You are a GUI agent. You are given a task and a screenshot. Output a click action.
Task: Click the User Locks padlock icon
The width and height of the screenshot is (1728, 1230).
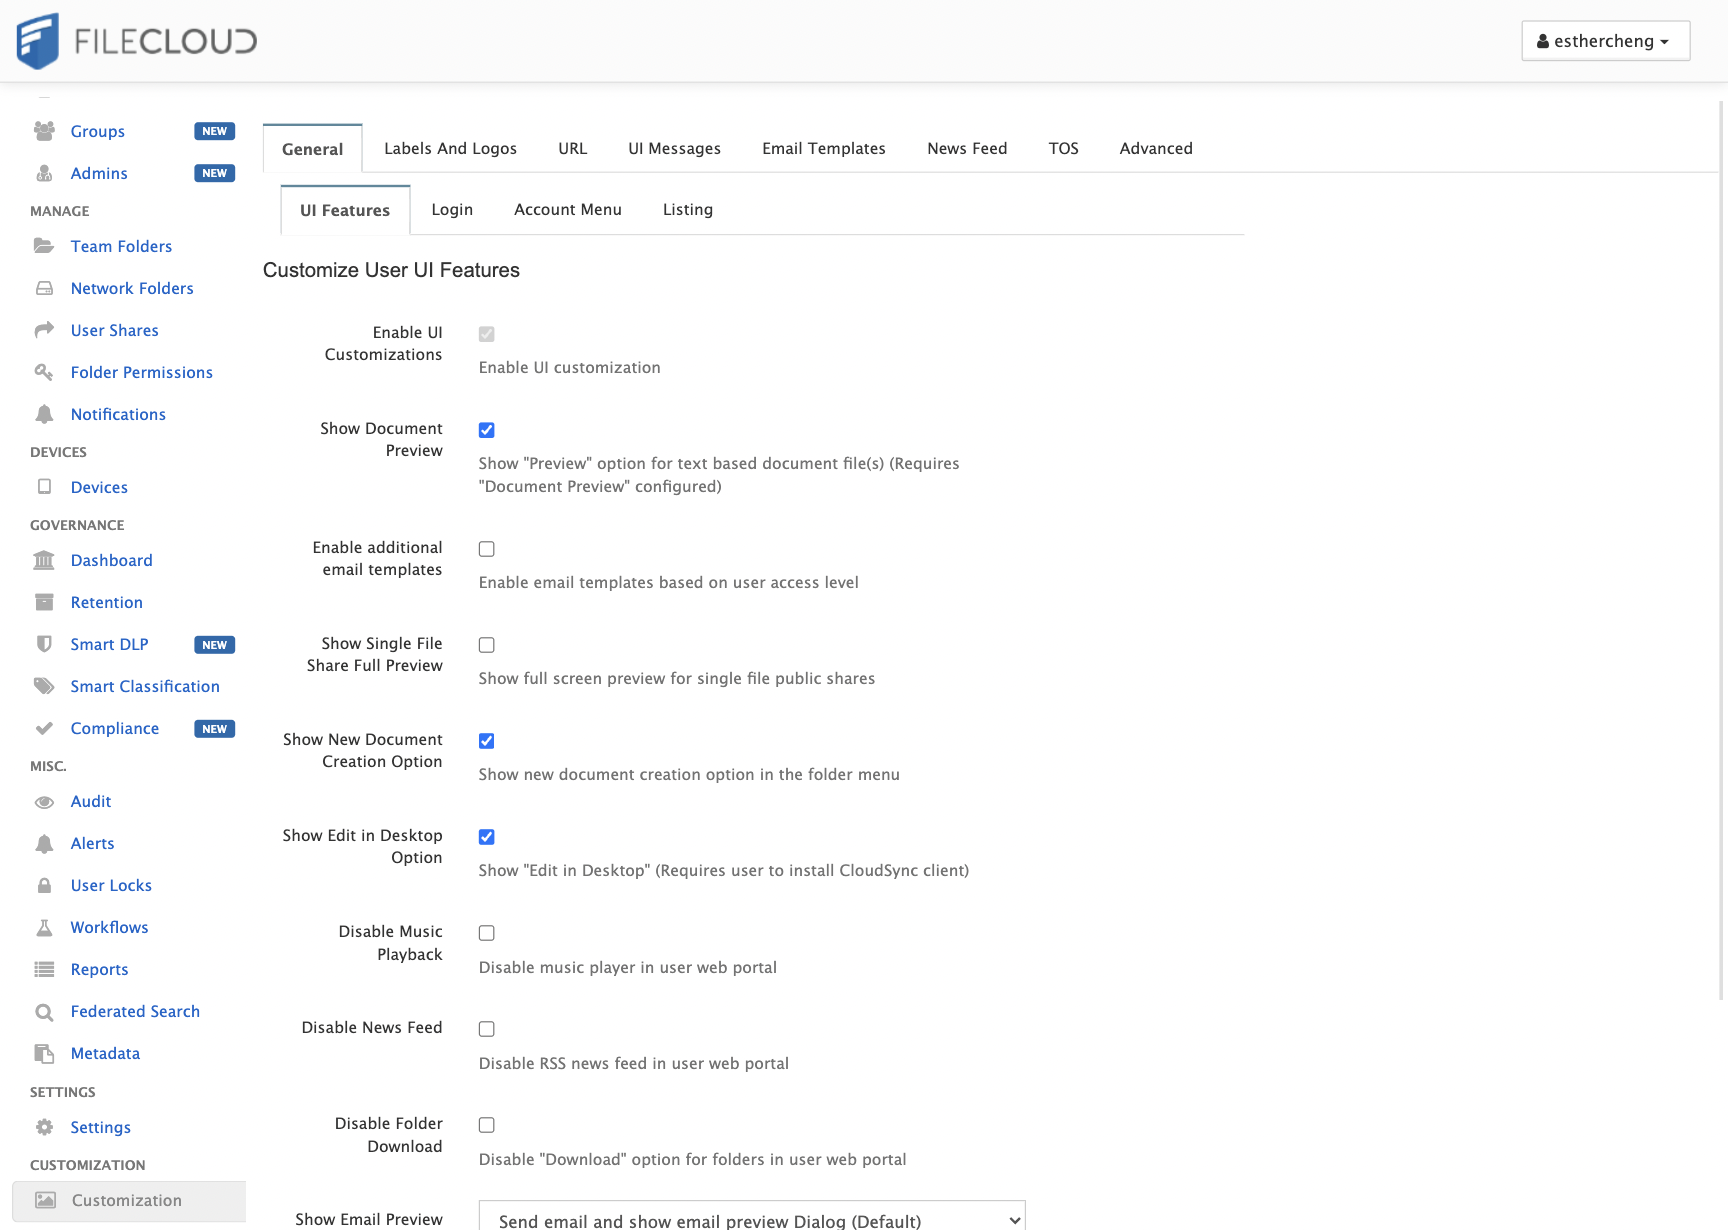pyautogui.click(x=44, y=886)
